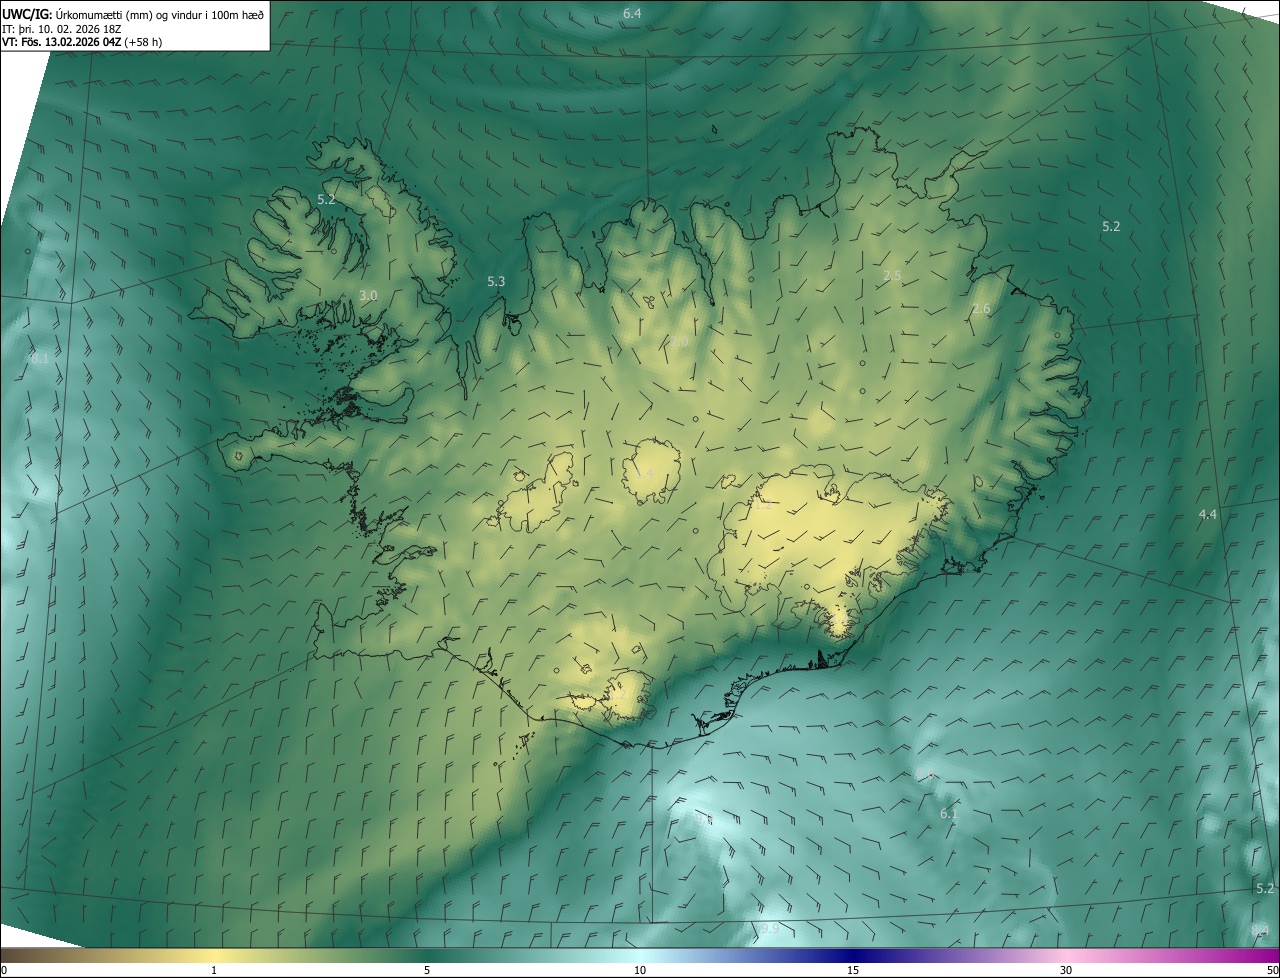Screen dimensions: 1280x978
Task: Click the 2.6 value near the east coast
Action: tap(981, 309)
